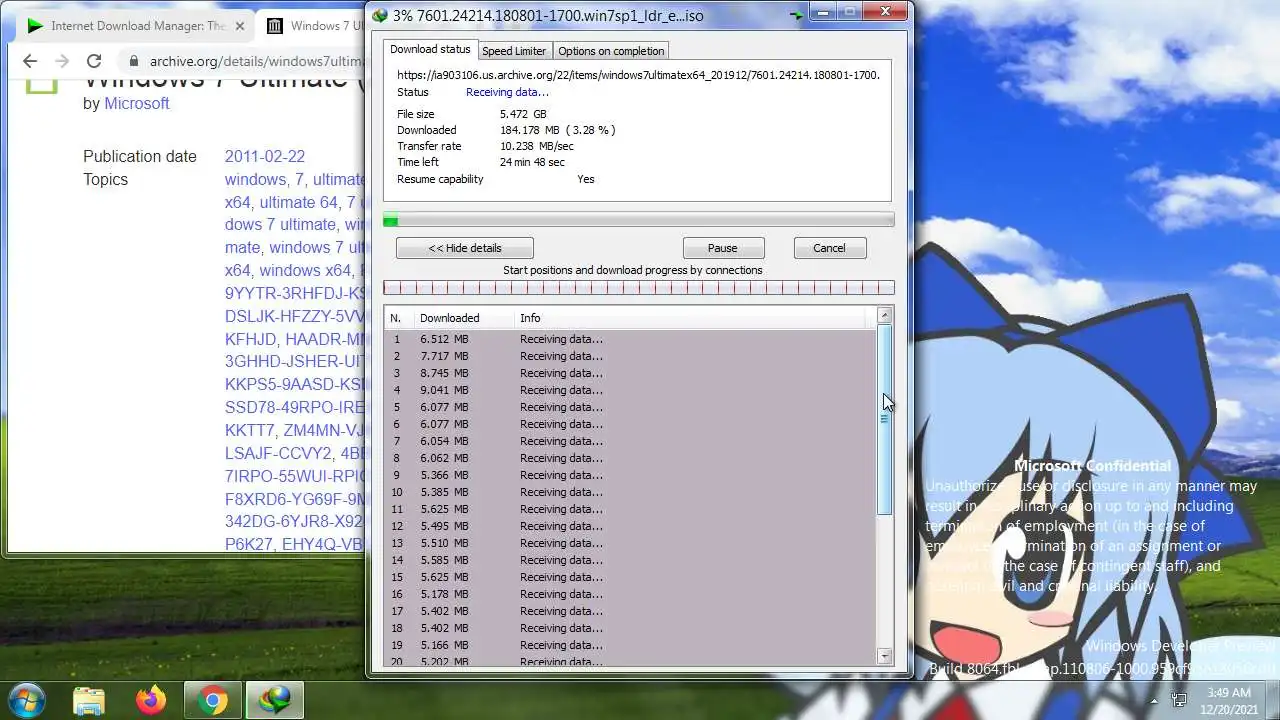The height and width of the screenshot is (720, 1280).
Task: Select connection row 2 with 7.717 MB
Action: (630, 356)
